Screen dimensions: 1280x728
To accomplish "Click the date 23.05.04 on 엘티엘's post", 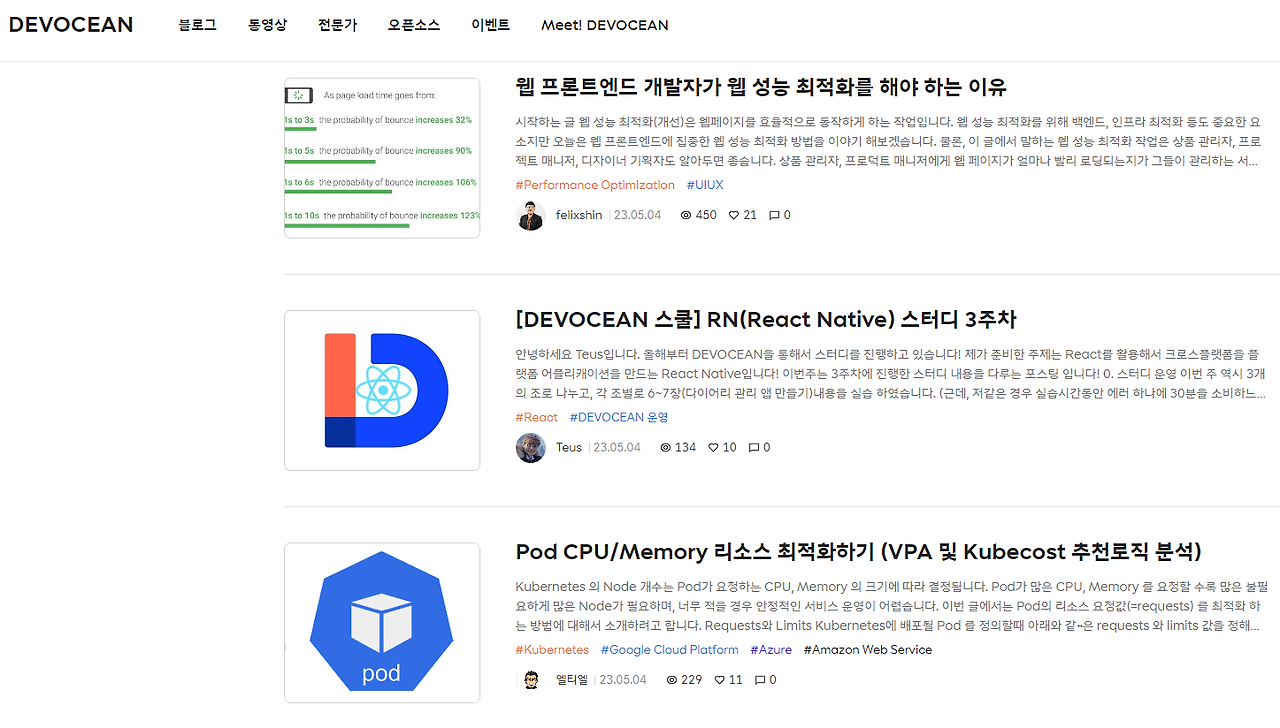I will tap(623, 680).
